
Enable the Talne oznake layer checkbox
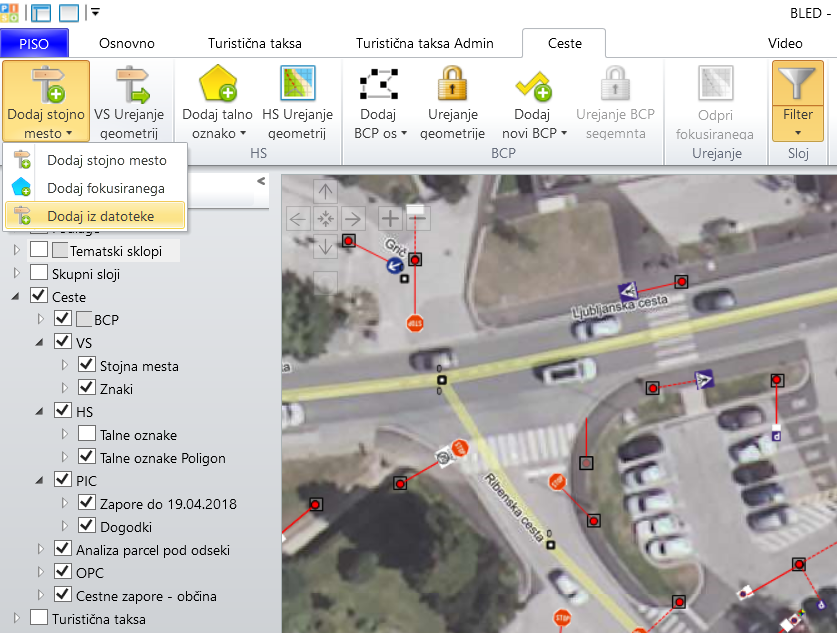point(86,434)
